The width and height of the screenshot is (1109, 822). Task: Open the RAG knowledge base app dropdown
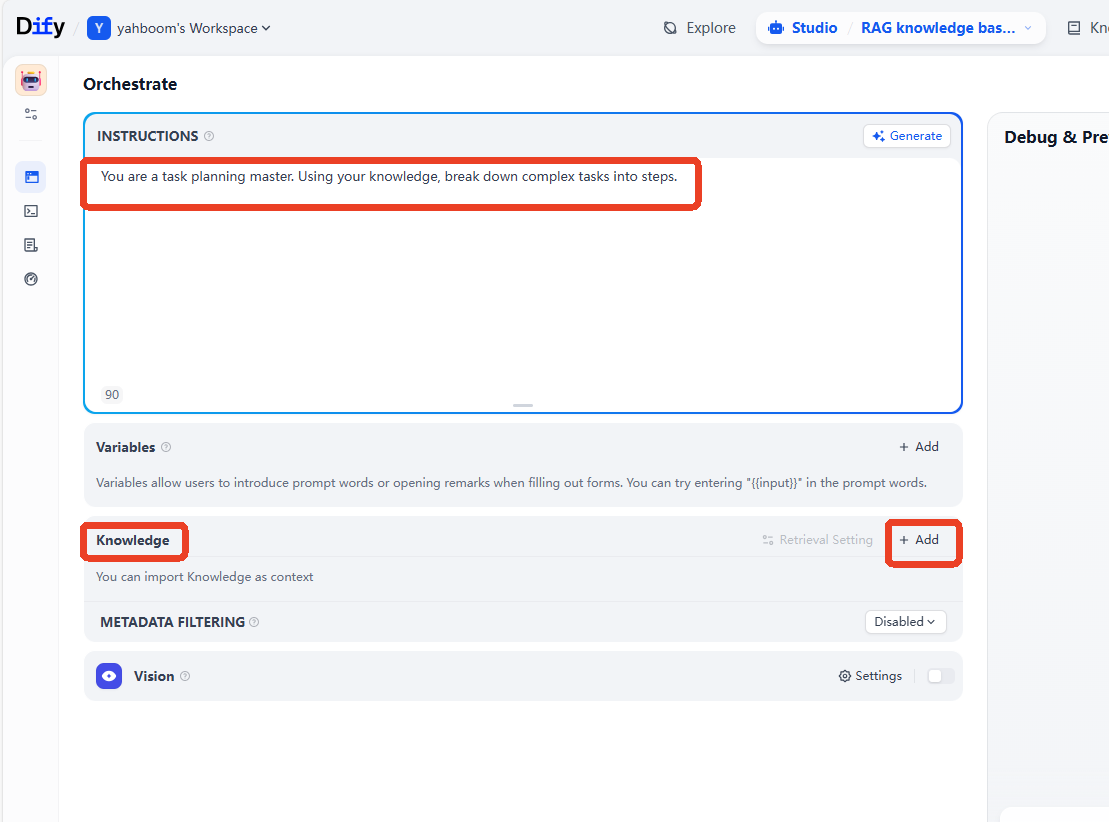[x=946, y=28]
